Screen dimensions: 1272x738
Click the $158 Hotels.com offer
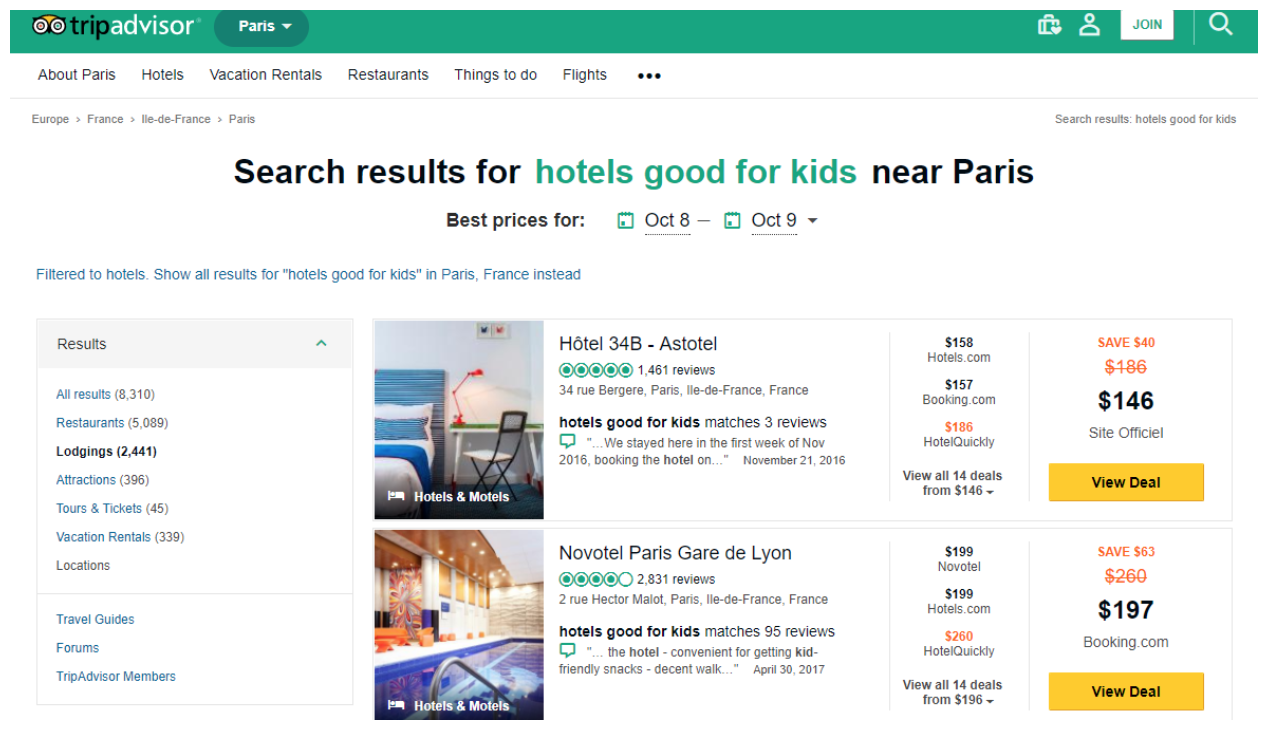959,350
